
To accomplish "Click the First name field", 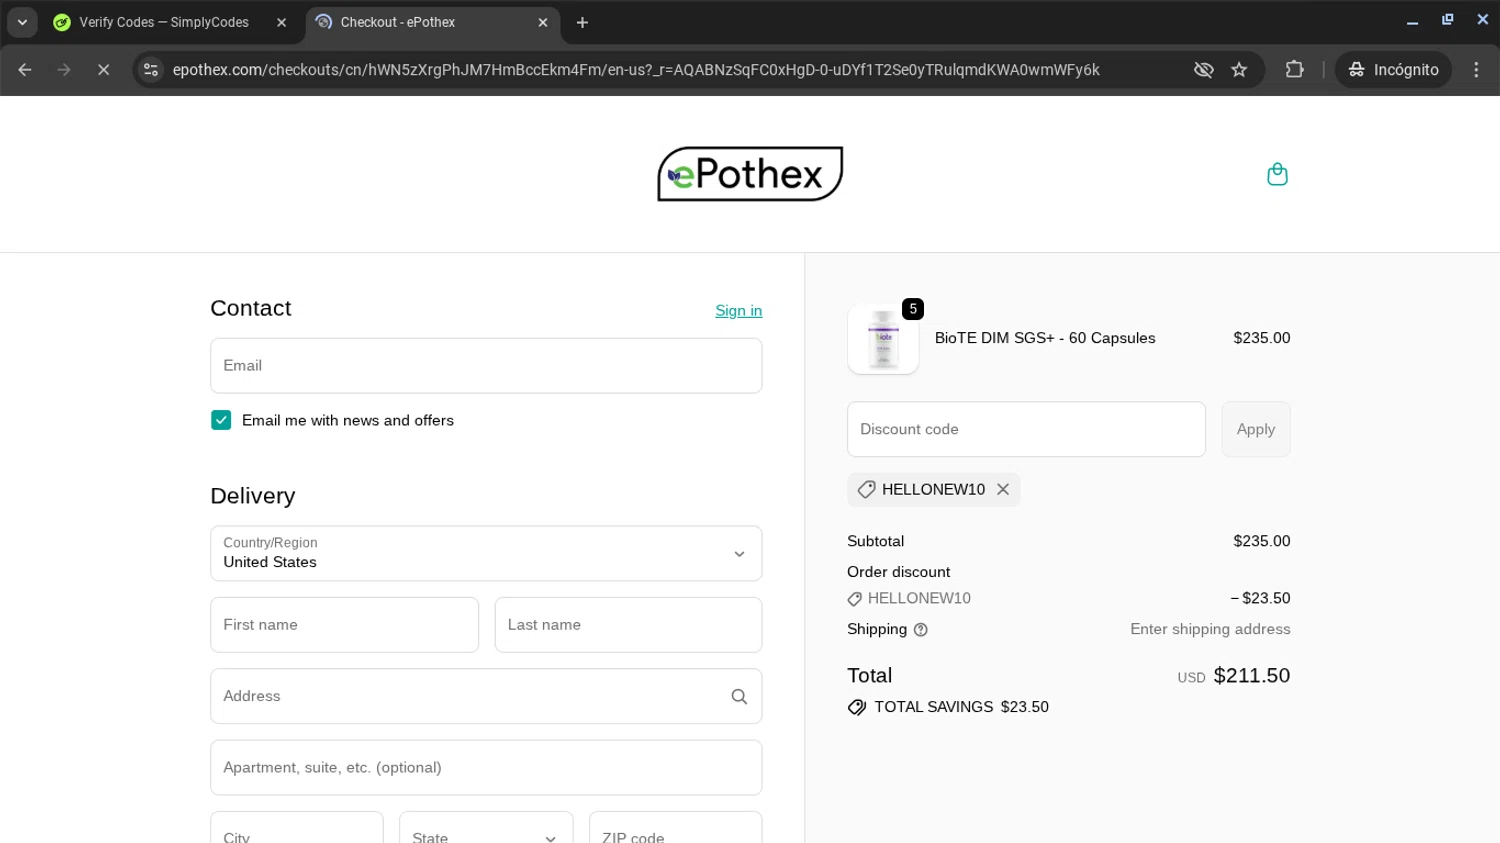I will click(345, 625).
